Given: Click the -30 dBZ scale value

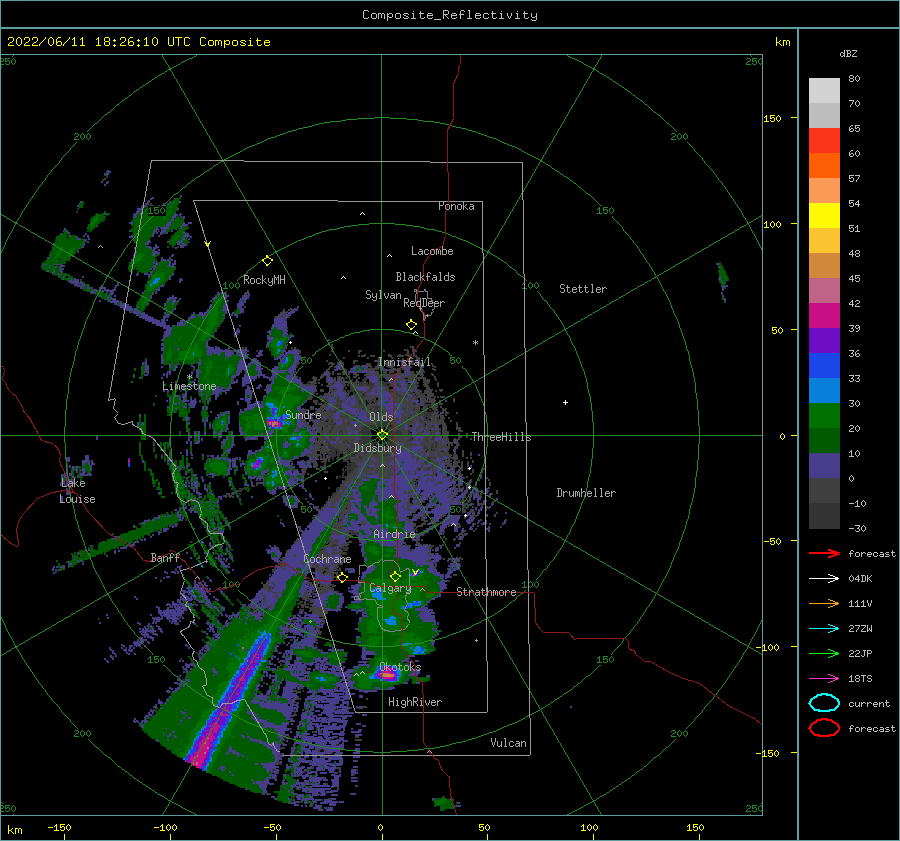Looking at the screenshot, I should point(857,528).
